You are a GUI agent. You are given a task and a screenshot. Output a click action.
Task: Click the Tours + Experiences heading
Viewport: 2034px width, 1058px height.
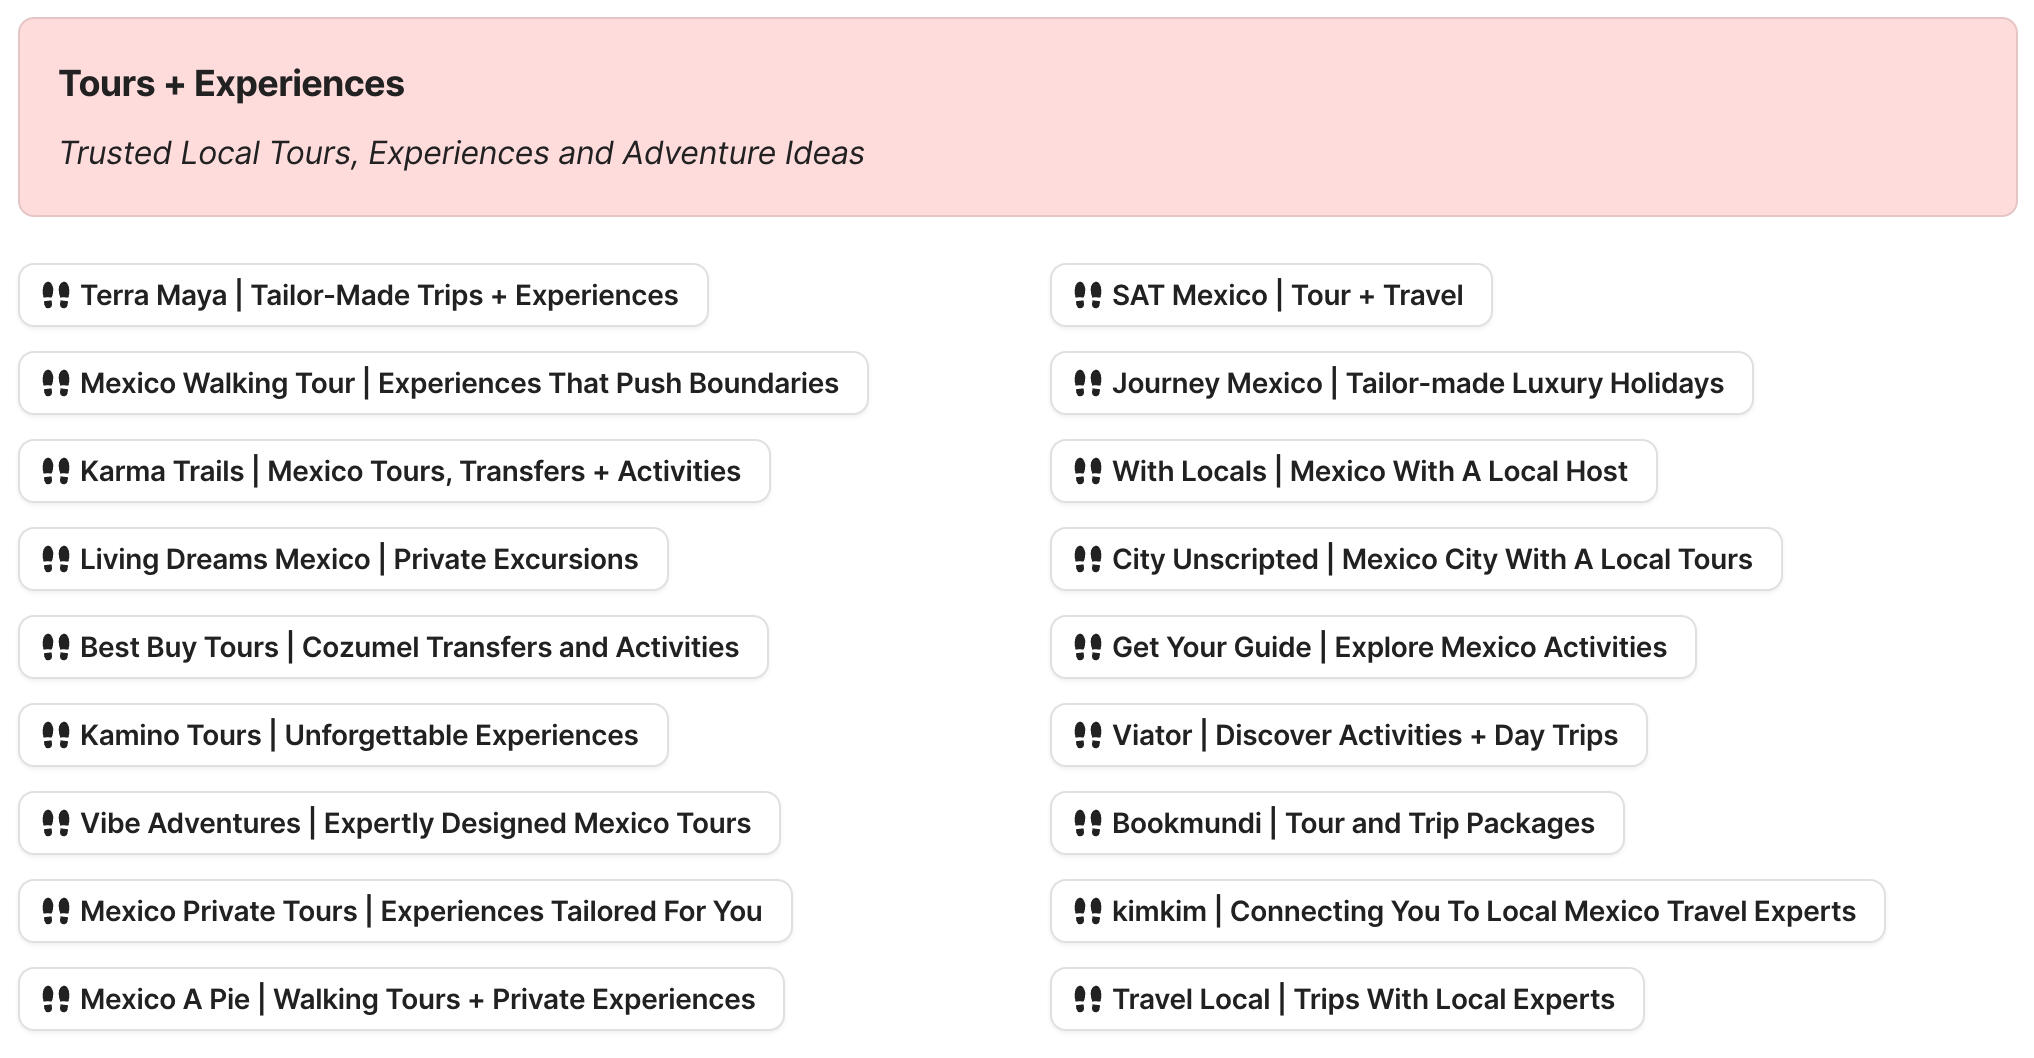pyautogui.click(x=232, y=84)
